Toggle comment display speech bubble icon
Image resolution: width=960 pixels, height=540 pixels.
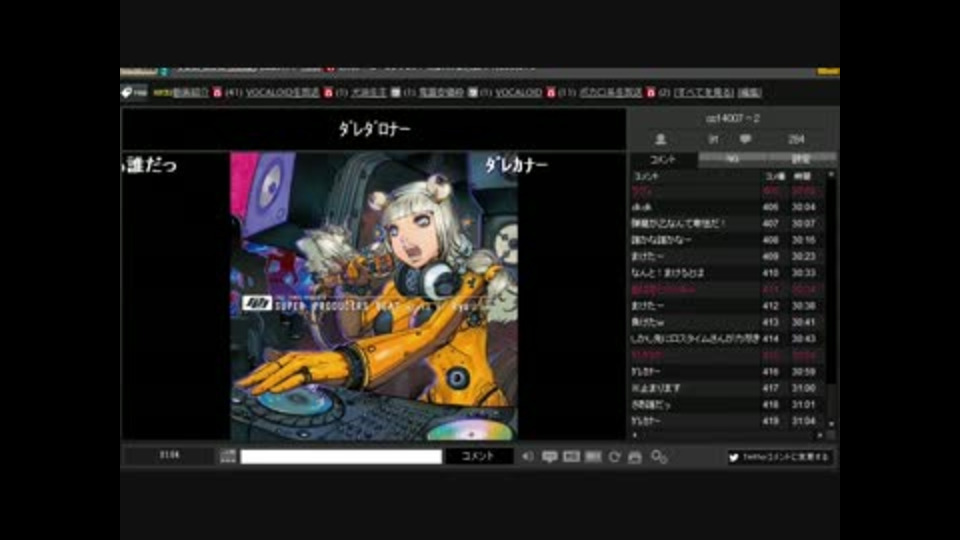click(x=549, y=457)
